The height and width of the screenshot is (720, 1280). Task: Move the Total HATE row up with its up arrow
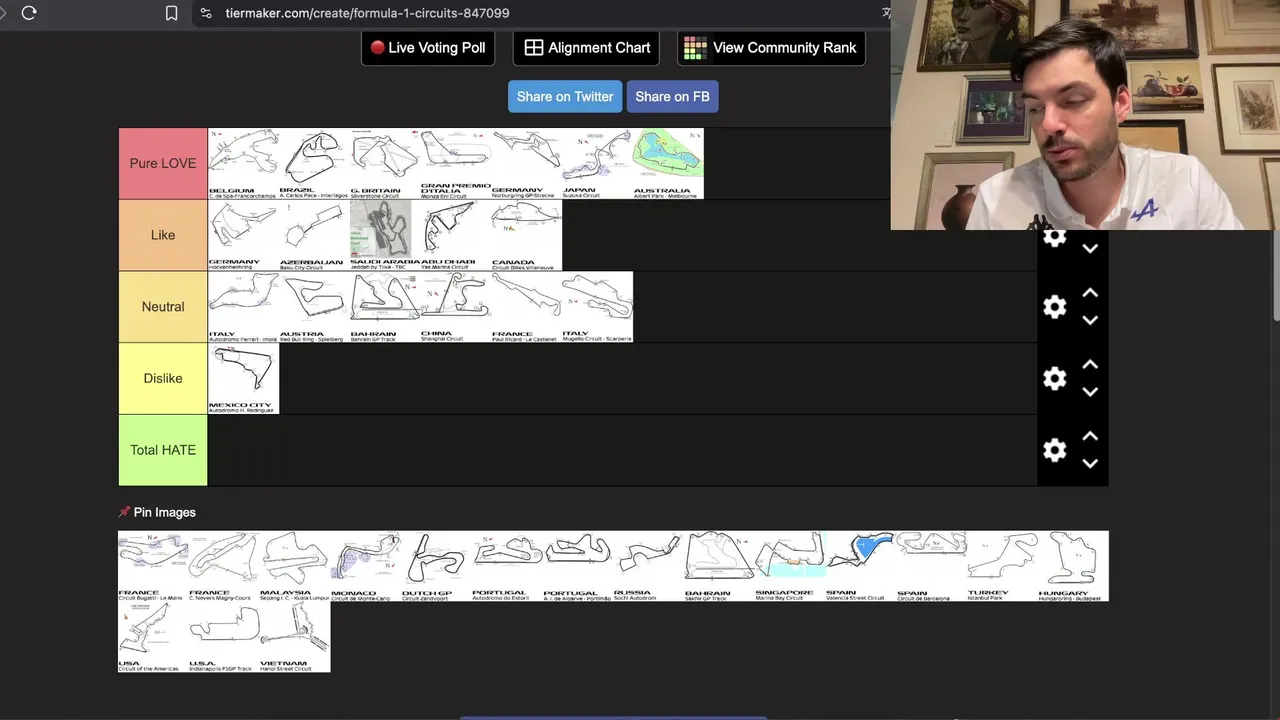[1090, 436]
